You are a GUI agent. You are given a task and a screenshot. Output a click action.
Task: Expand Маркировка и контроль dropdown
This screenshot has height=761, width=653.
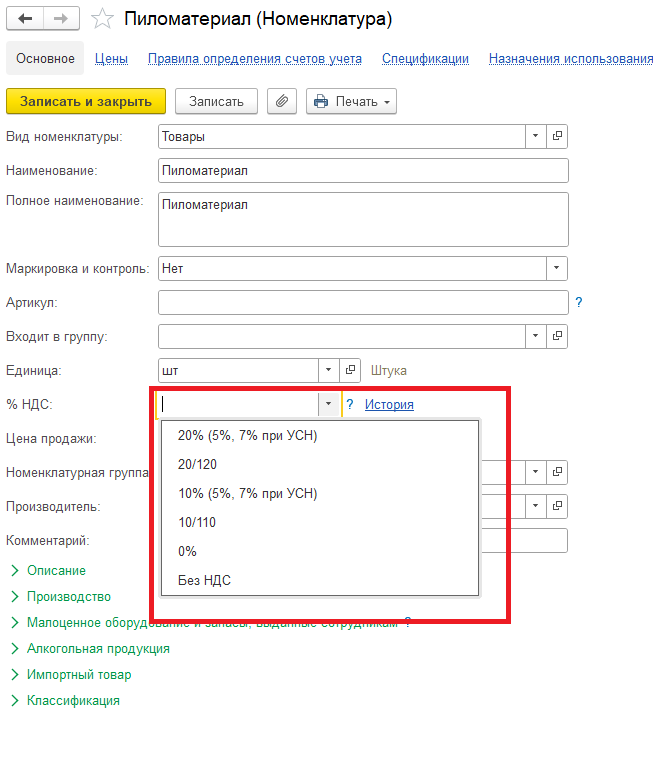click(x=557, y=268)
